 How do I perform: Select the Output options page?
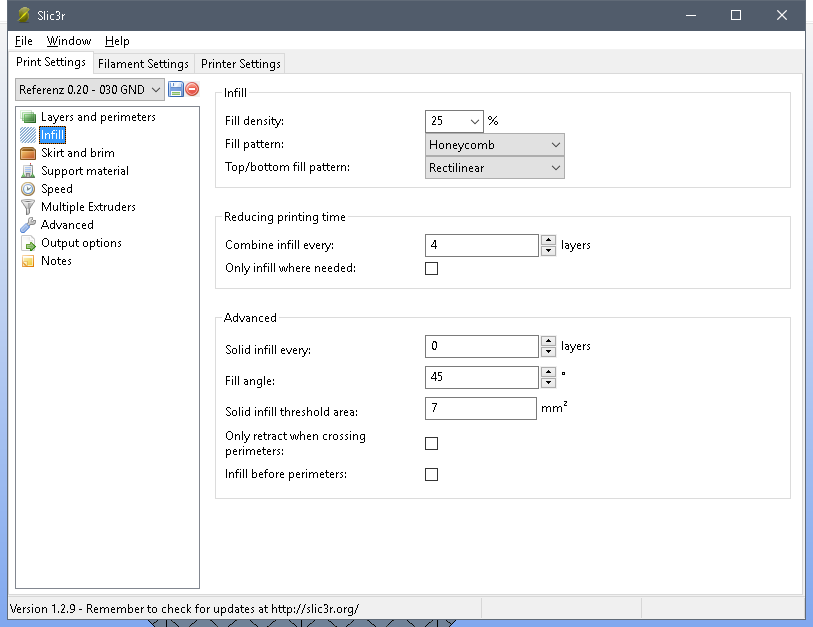point(81,243)
